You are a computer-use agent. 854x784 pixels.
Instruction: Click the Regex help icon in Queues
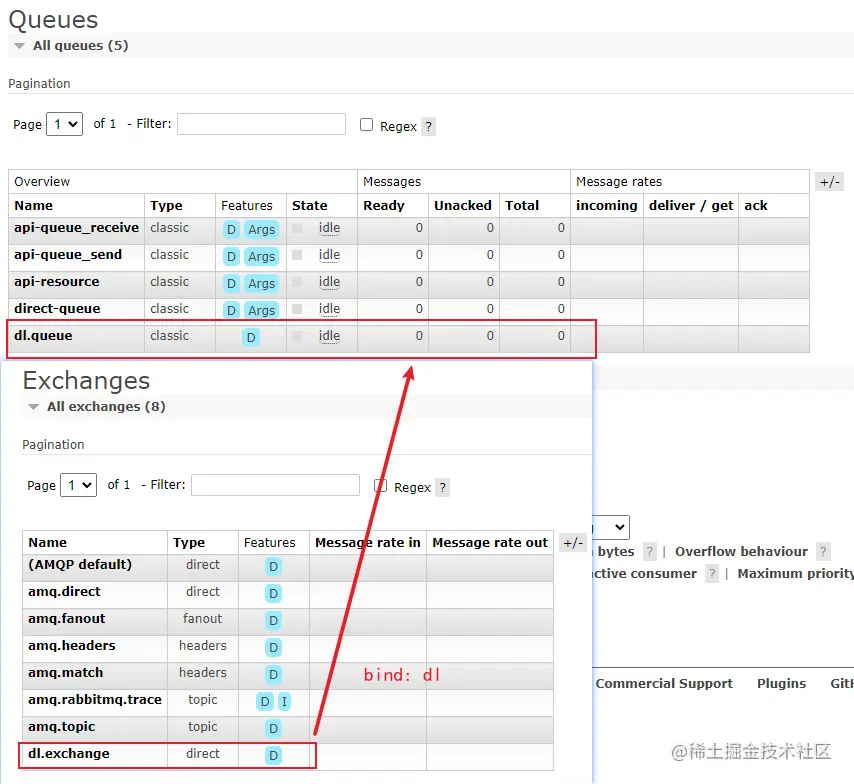pyautogui.click(x=429, y=126)
